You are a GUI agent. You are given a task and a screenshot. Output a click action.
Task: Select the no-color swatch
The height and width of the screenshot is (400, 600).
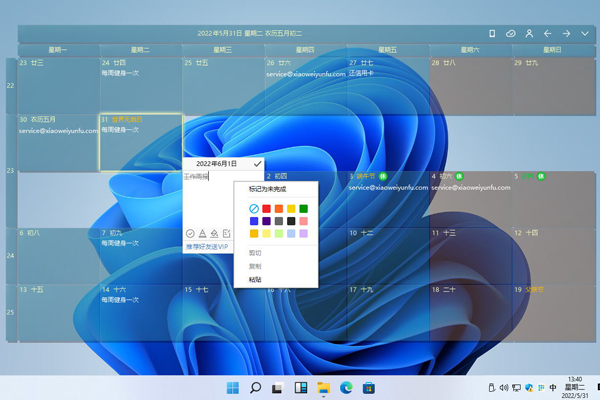(254, 209)
